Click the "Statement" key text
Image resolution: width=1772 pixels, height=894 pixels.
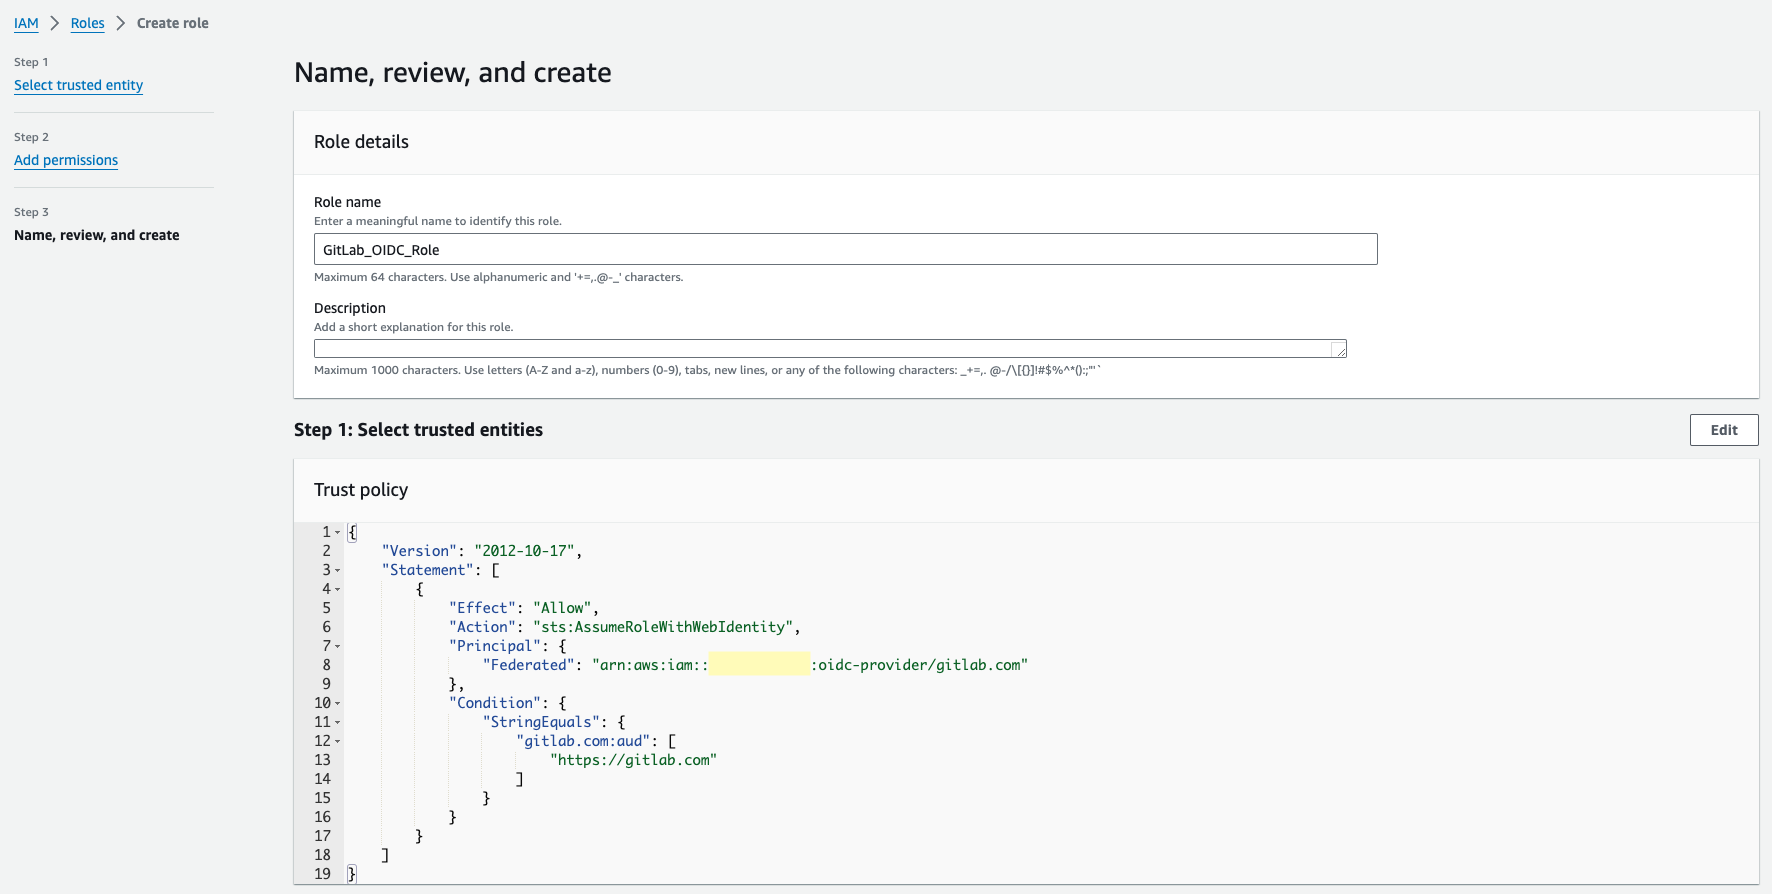coord(428,570)
